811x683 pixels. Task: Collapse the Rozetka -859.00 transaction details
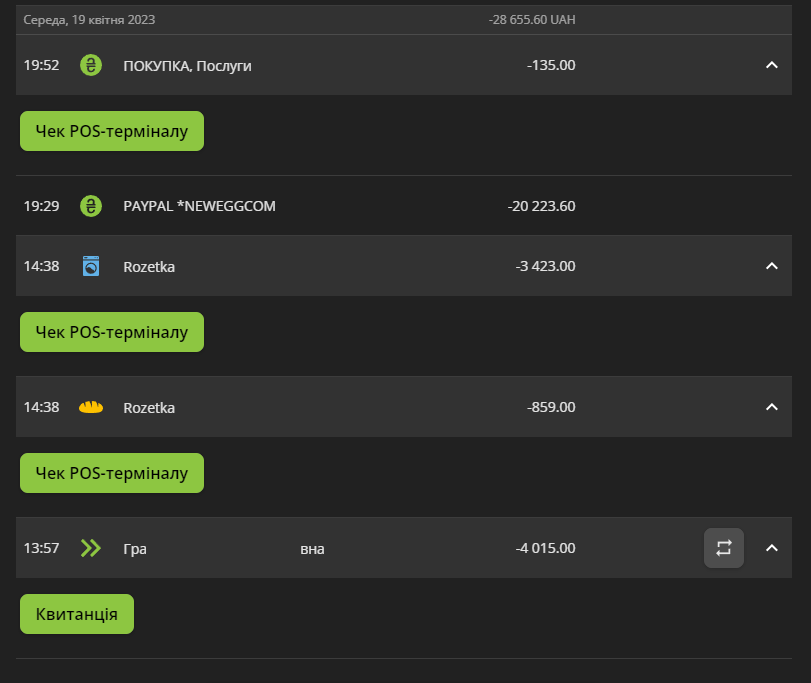[771, 407]
